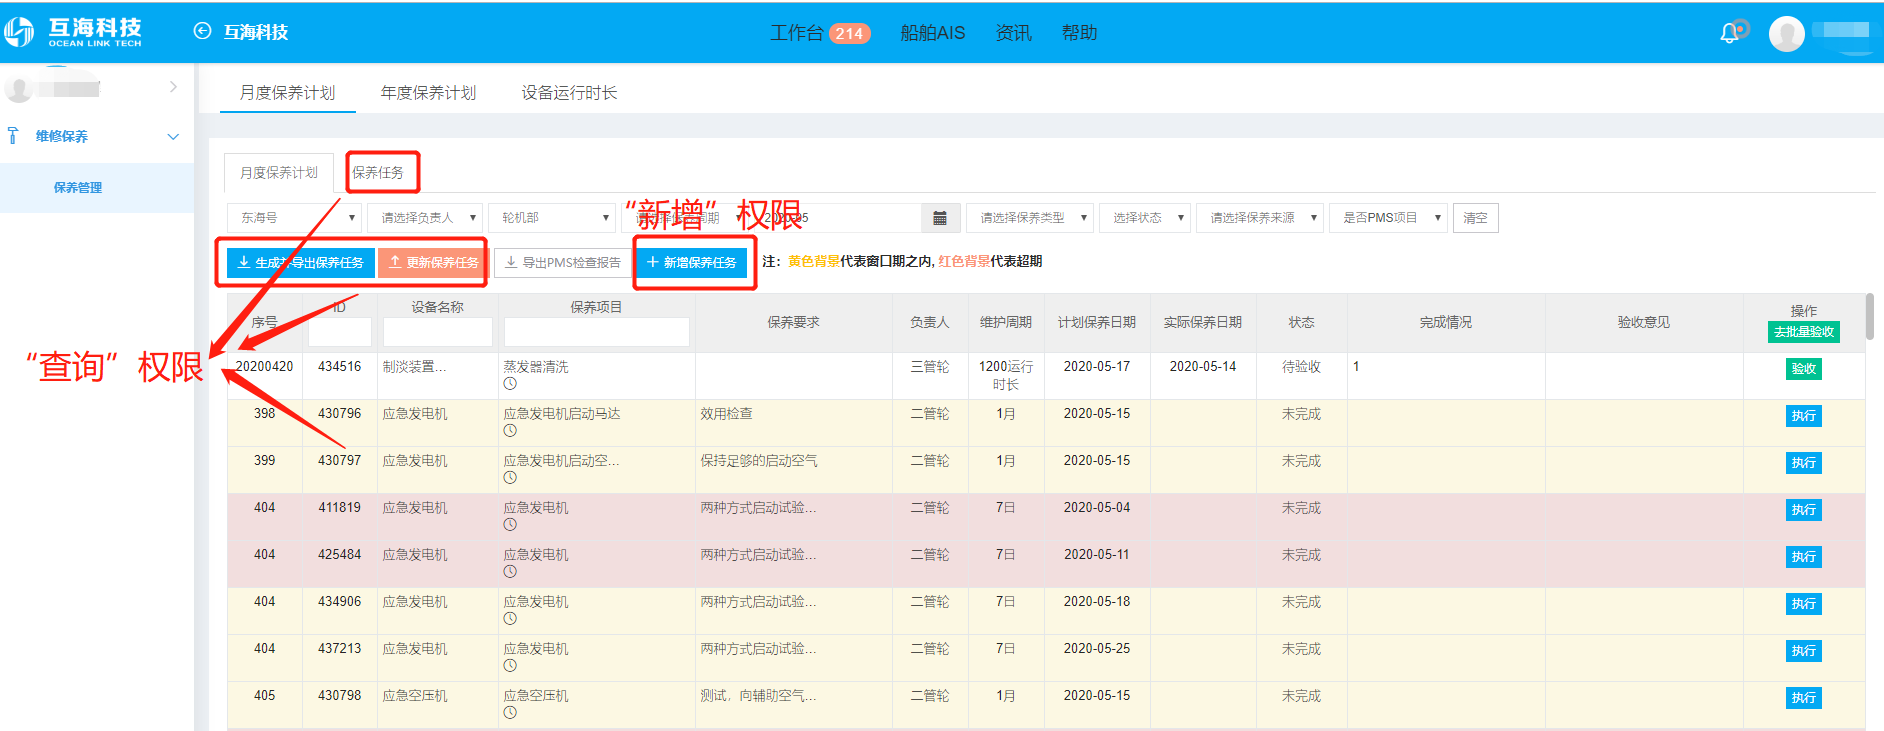Collapse the 维修保养 menu section
Screen dimensions: 1884x731
click(173, 136)
